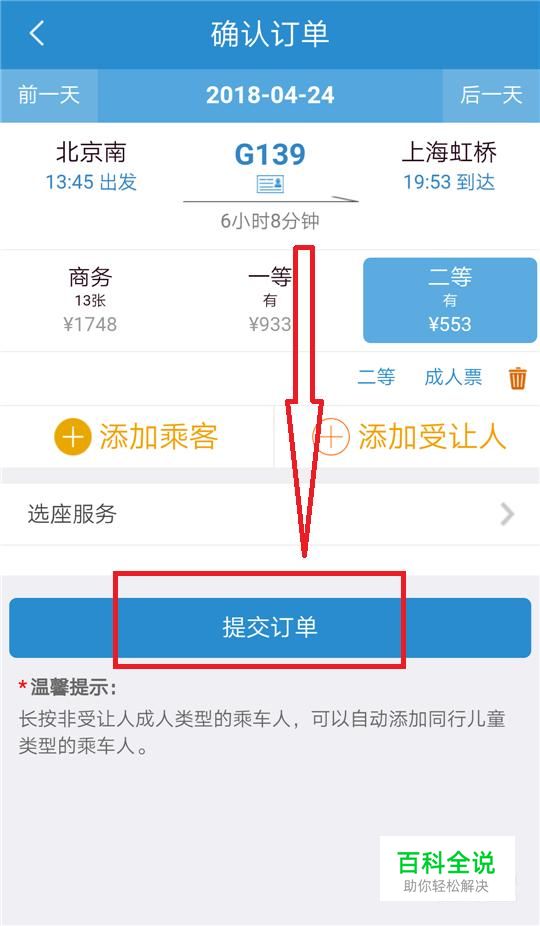
Task: Open date picker on 2018-04-24
Action: click(270, 96)
